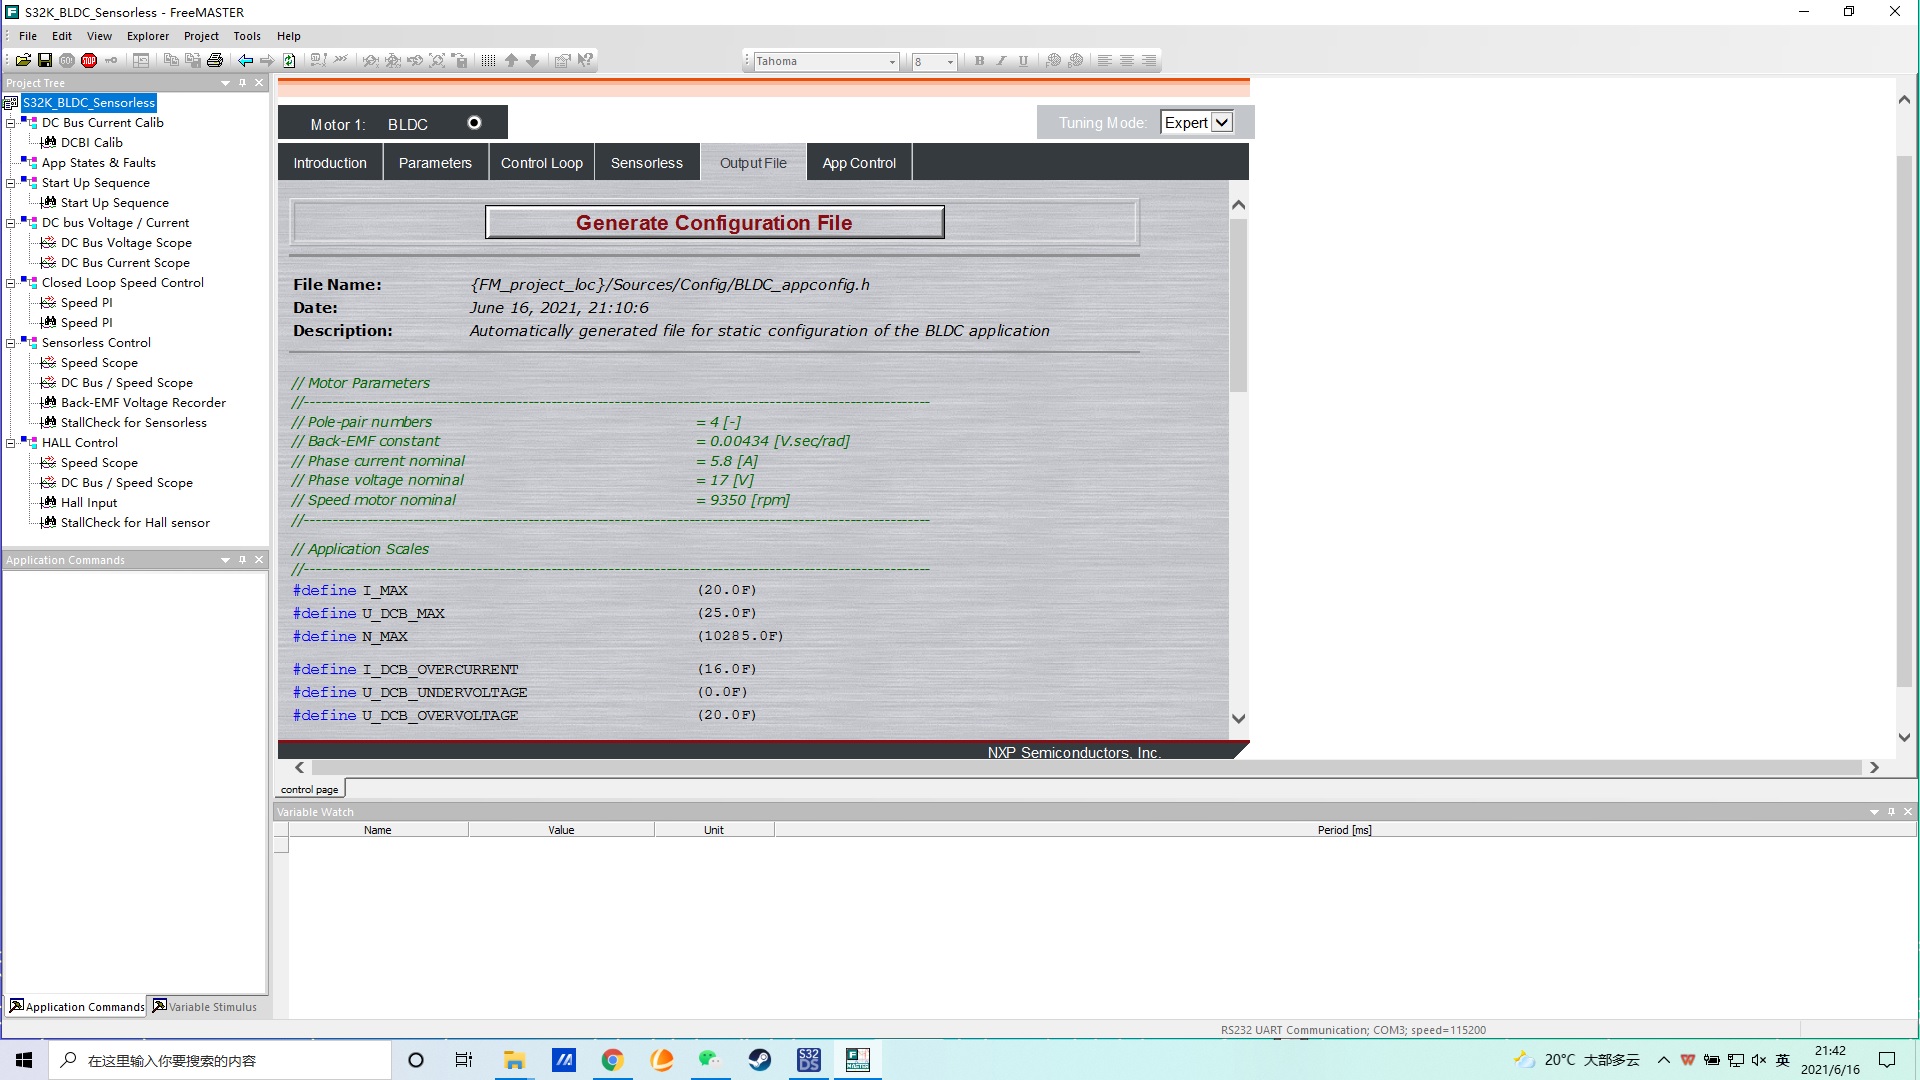Toggle bold formatting in the text toolbar
Image resolution: width=1920 pixels, height=1080 pixels.
(979, 61)
